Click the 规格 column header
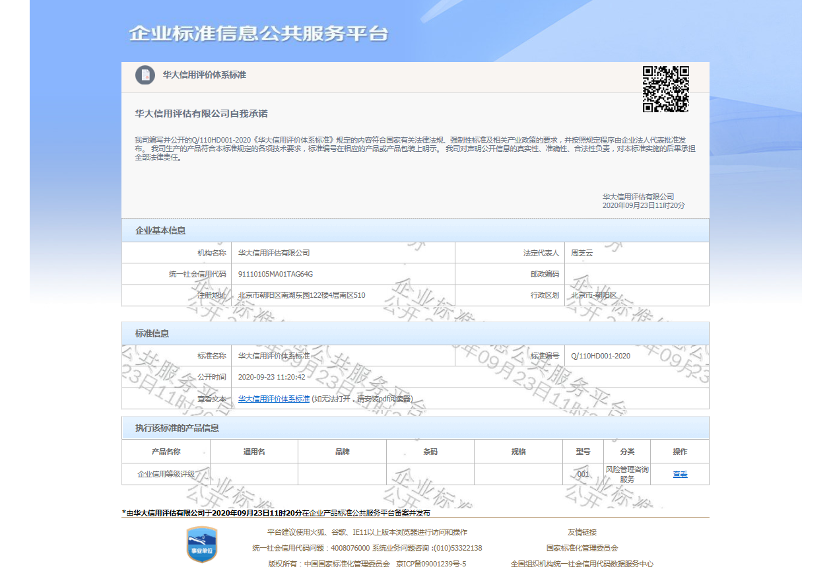This screenshot has height=576, width=828. 519,451
